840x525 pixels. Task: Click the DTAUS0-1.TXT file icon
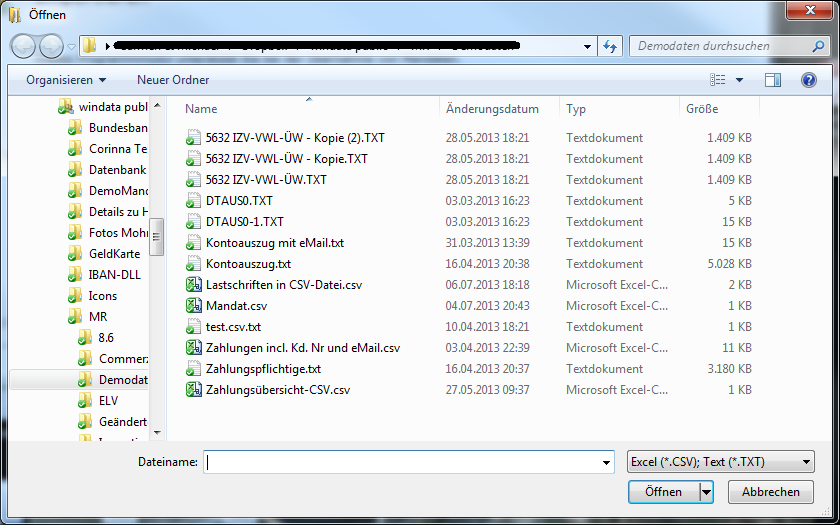(x=193, y=222)
